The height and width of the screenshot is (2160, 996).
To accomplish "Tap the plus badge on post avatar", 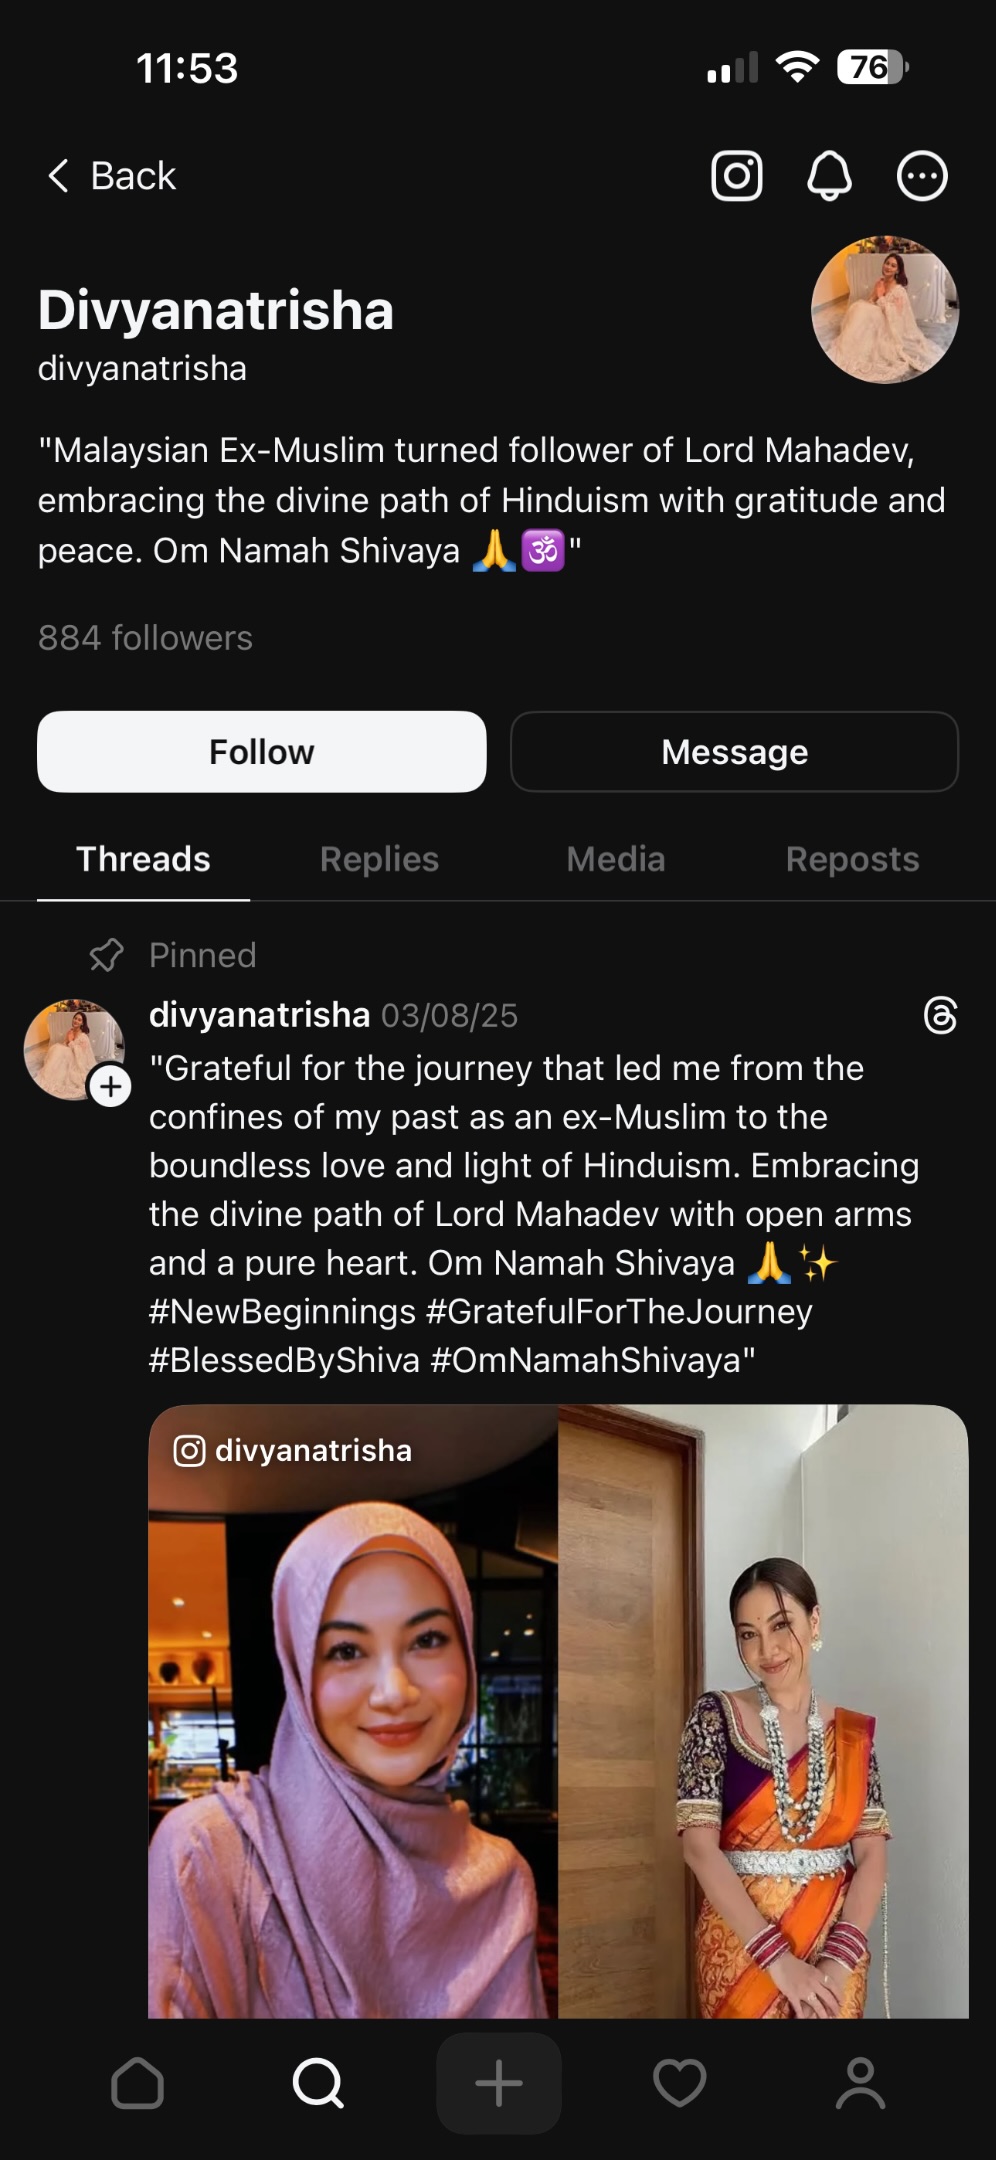I will pyautogui.click(x=111, y=1086).
